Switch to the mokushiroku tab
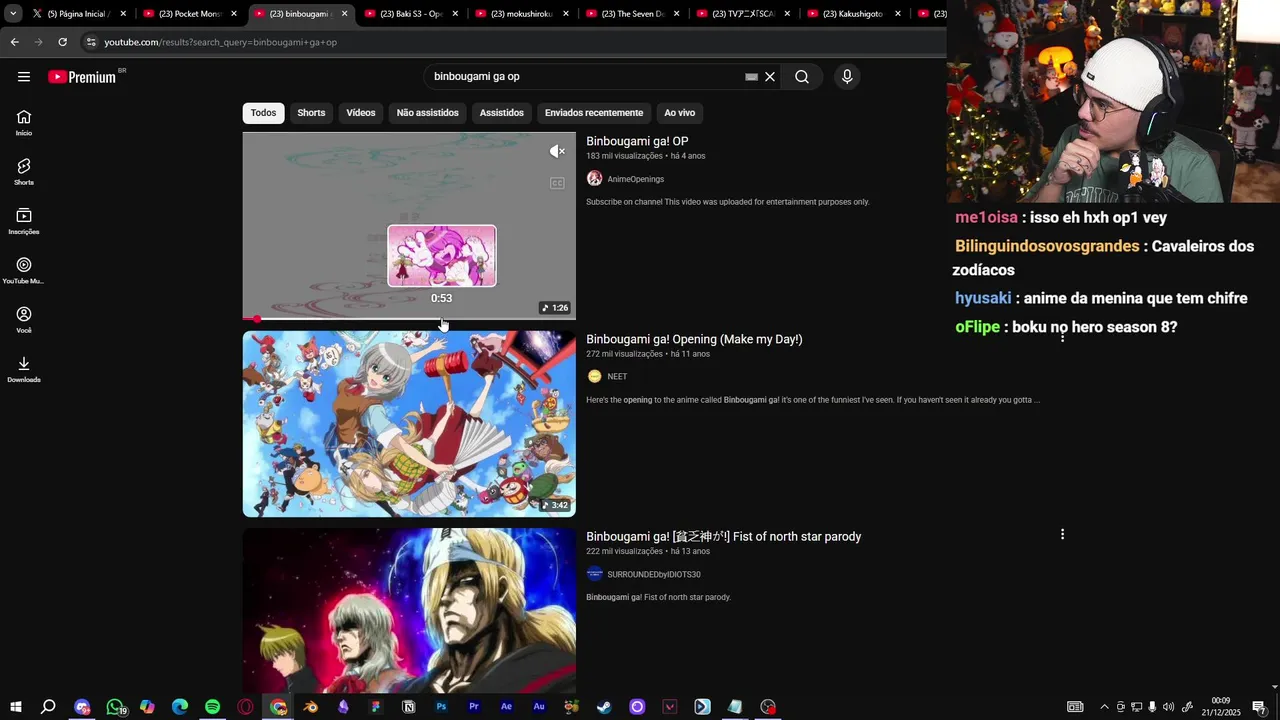The width and height of the screenshot is (1280, 720). click(522, 14)
